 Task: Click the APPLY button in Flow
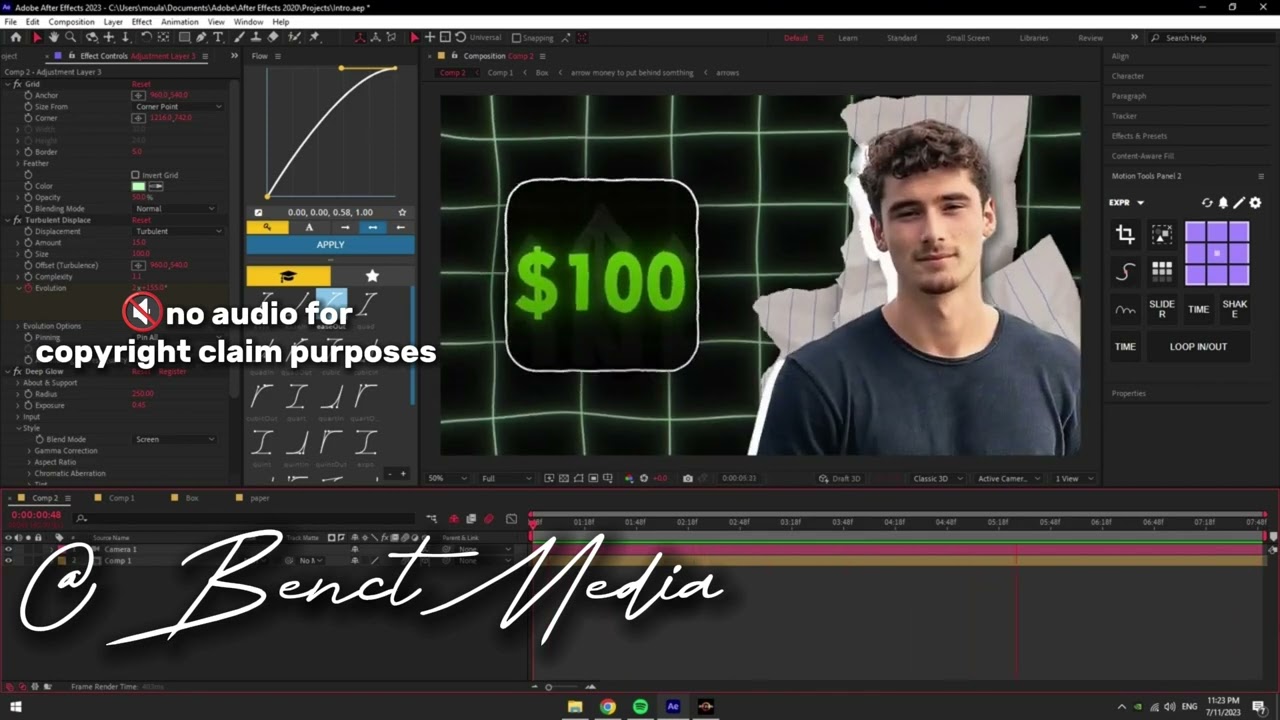point(330,245)
